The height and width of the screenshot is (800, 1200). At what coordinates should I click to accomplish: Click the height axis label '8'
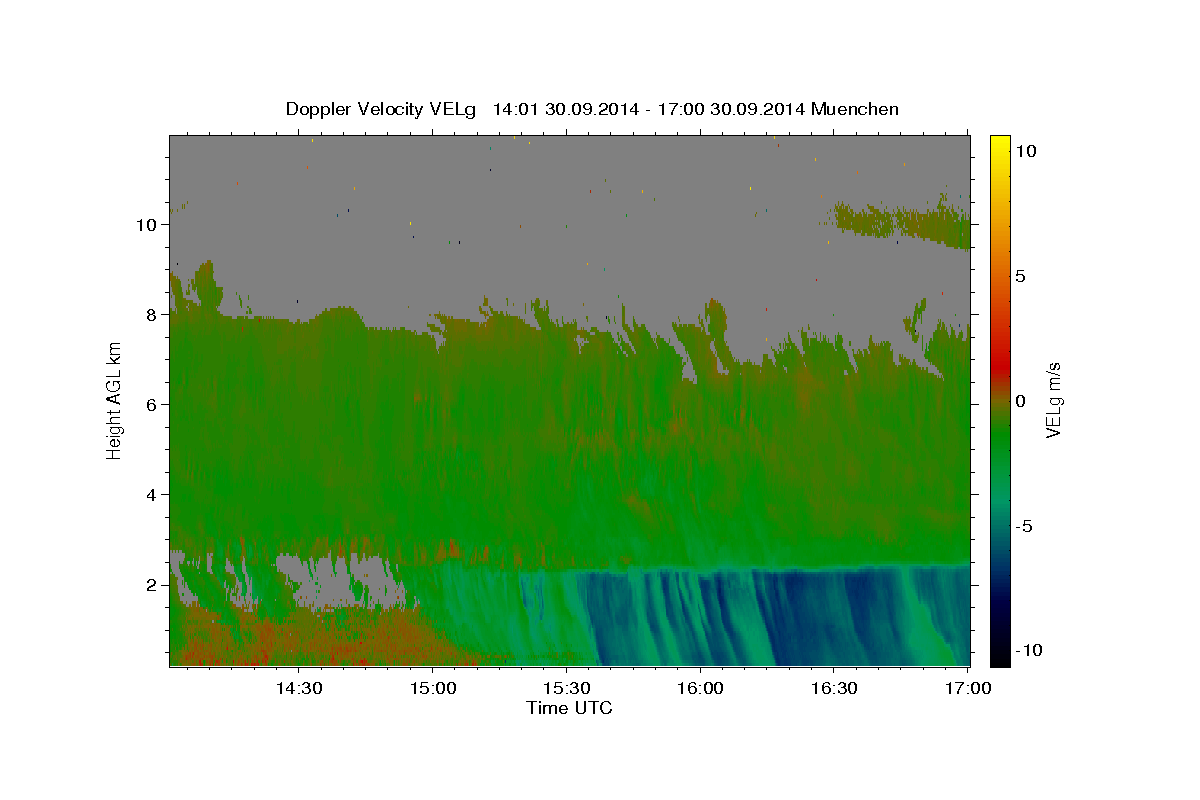click(x=152, y=314)
